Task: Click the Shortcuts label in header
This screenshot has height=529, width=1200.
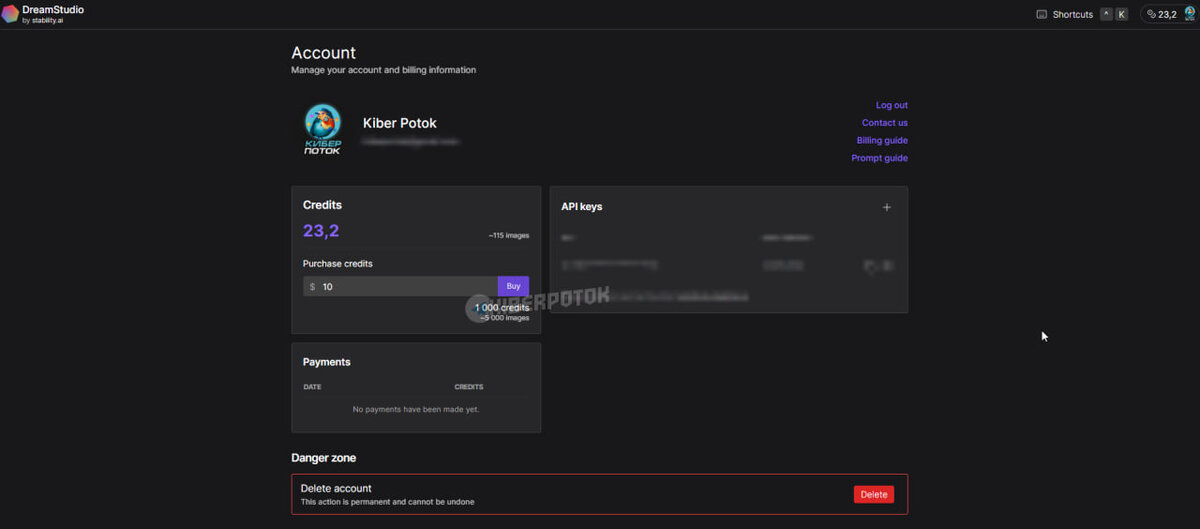Action: coord(1073,14)
